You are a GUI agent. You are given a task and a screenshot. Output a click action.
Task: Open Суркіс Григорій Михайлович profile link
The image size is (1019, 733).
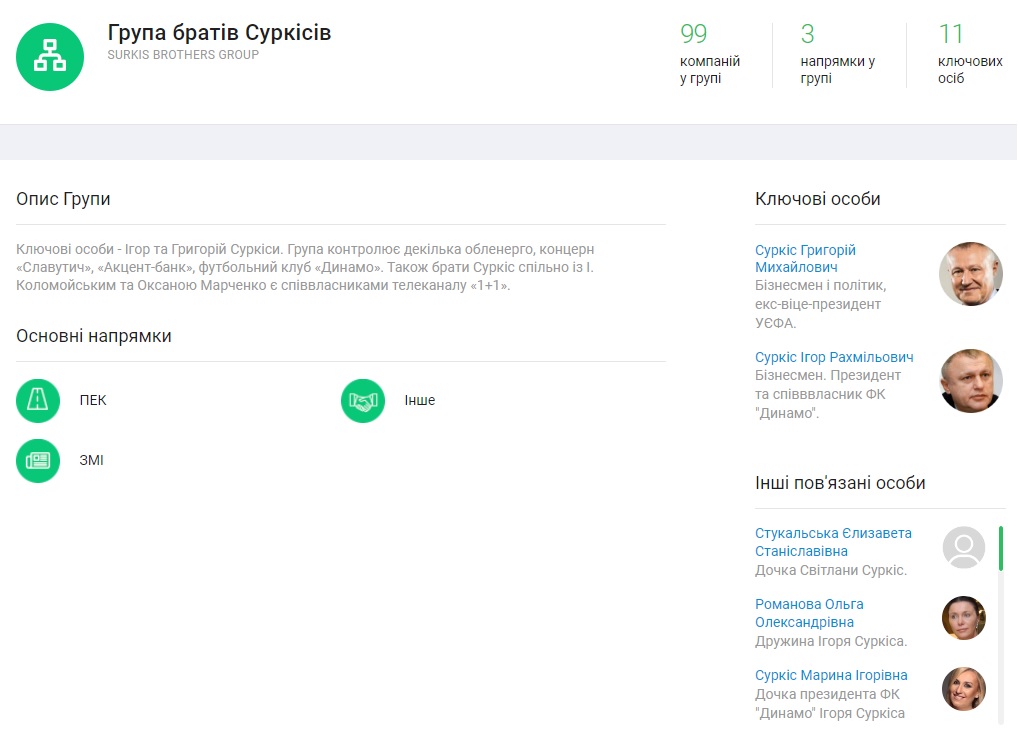click(805, 258)
